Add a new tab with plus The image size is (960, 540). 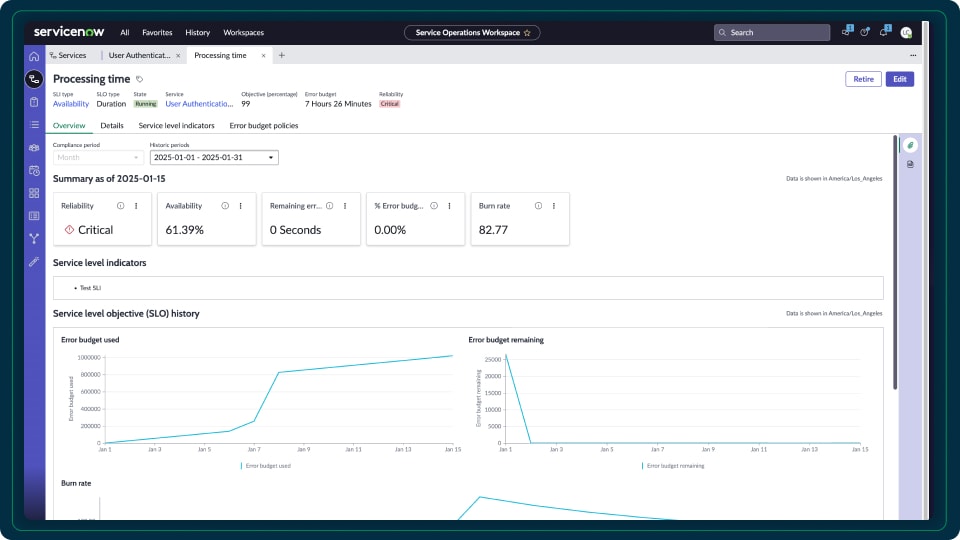click(x=282, y=55)
